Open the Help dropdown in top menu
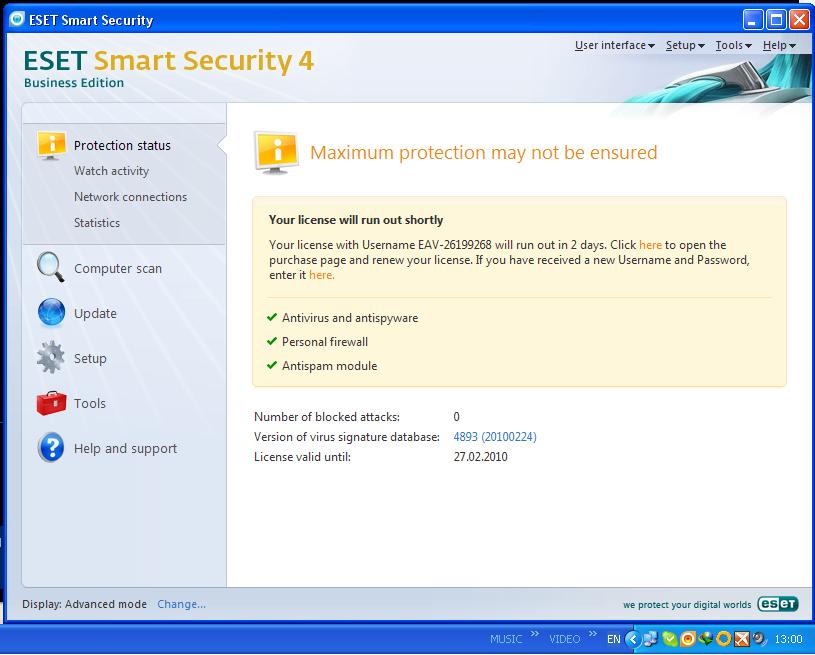The width and height of the screenshot is (815, 655). (x=779, y=45)
